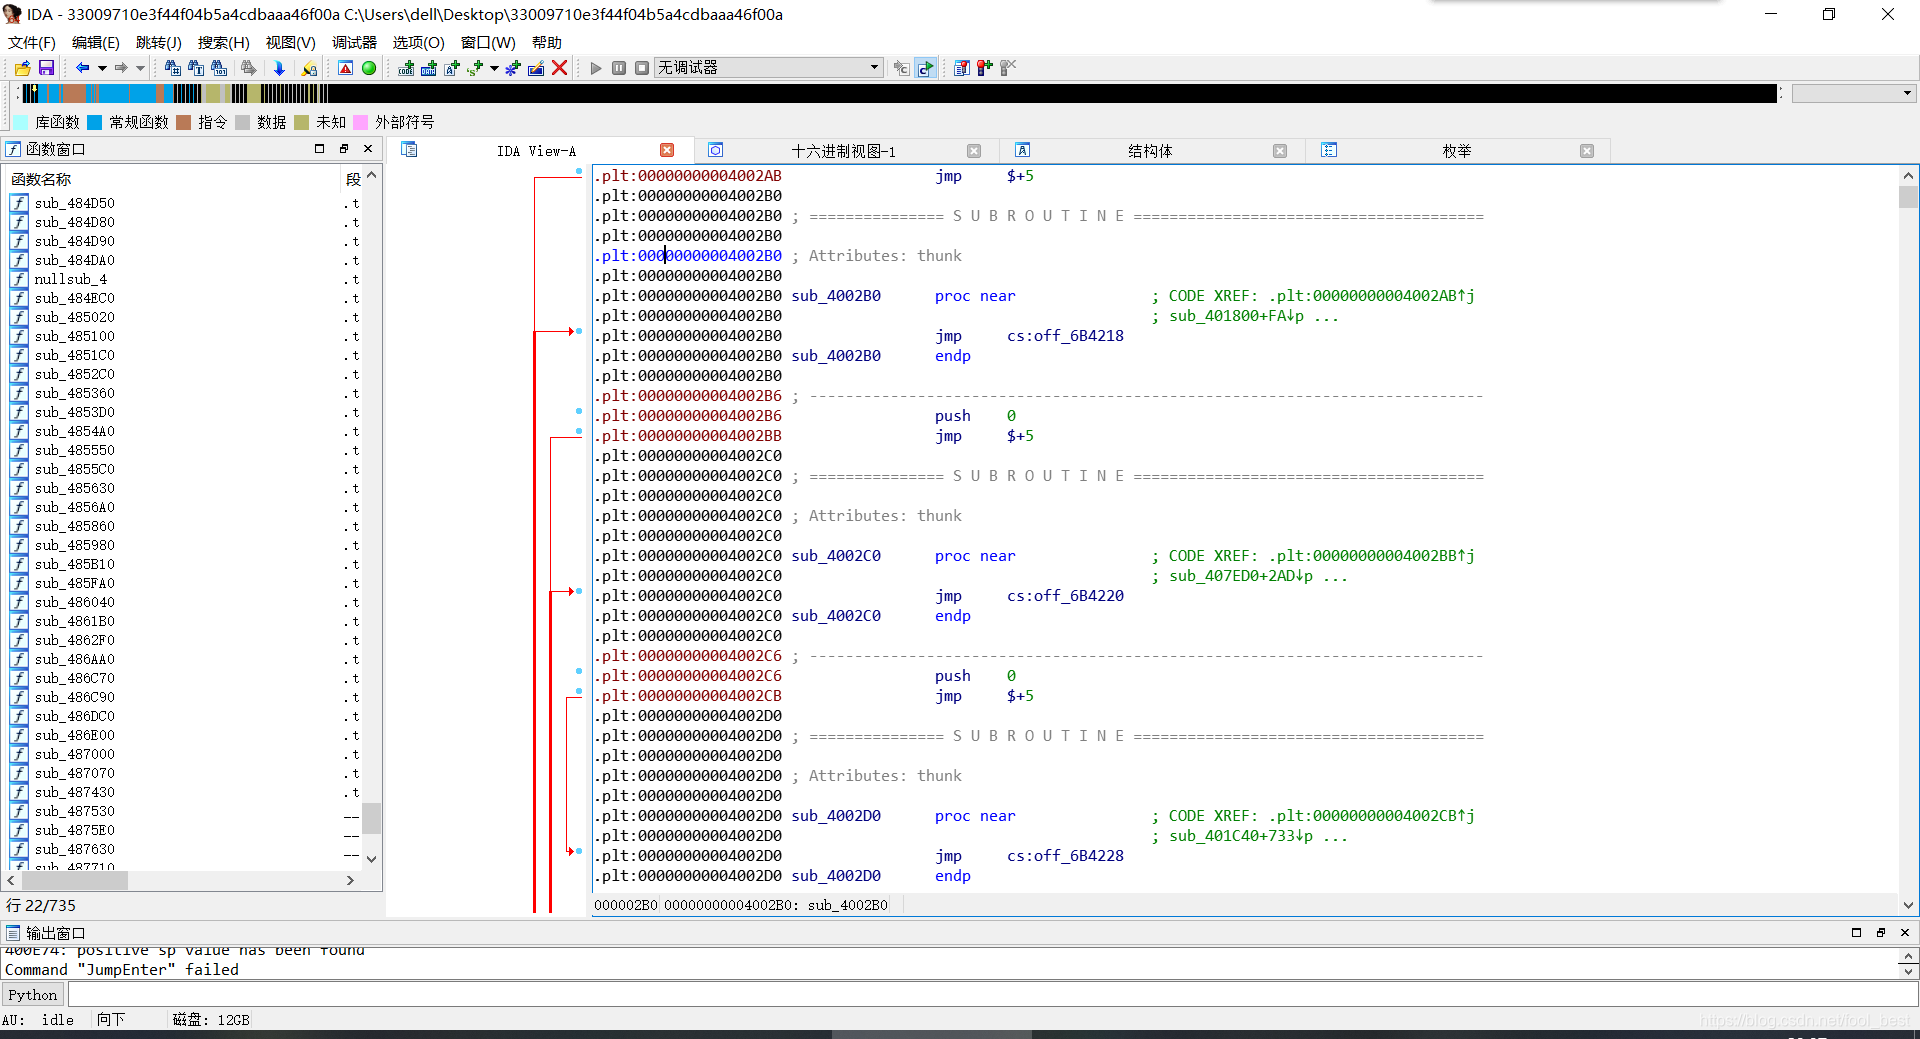
Task: Click the navigation band color overview
Action: 898,93
